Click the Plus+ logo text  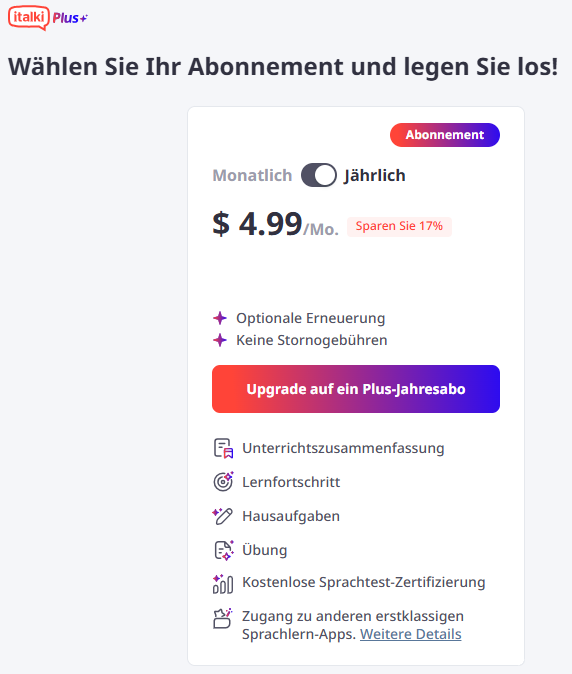coord(70,18)
